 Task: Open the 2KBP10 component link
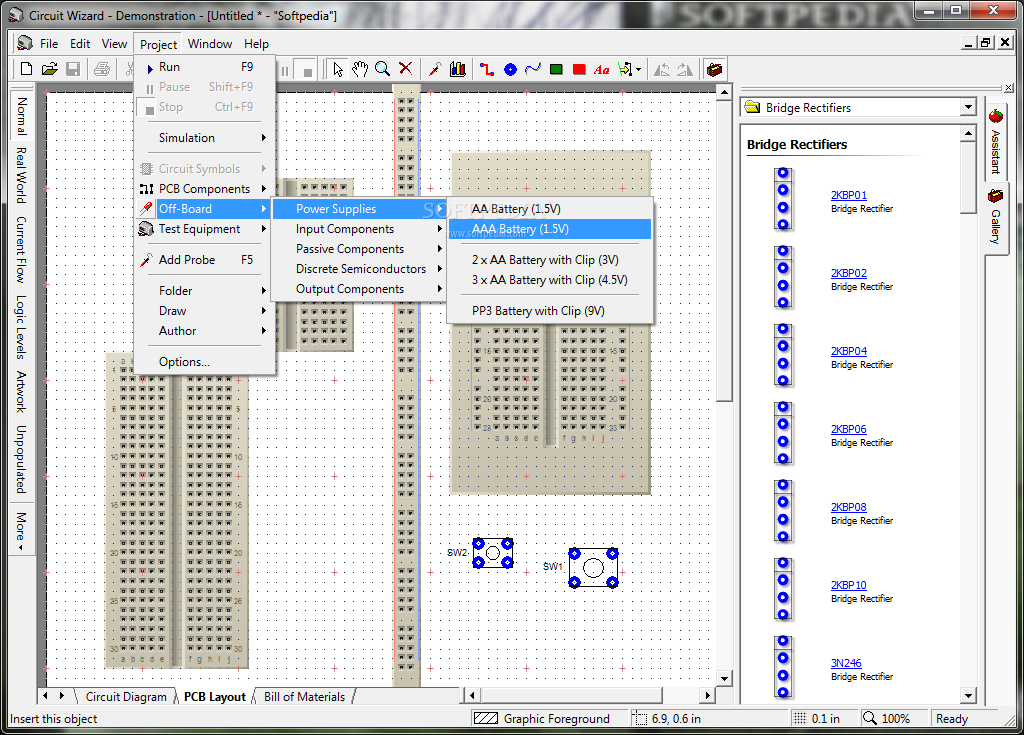click(x=848, y=585)
